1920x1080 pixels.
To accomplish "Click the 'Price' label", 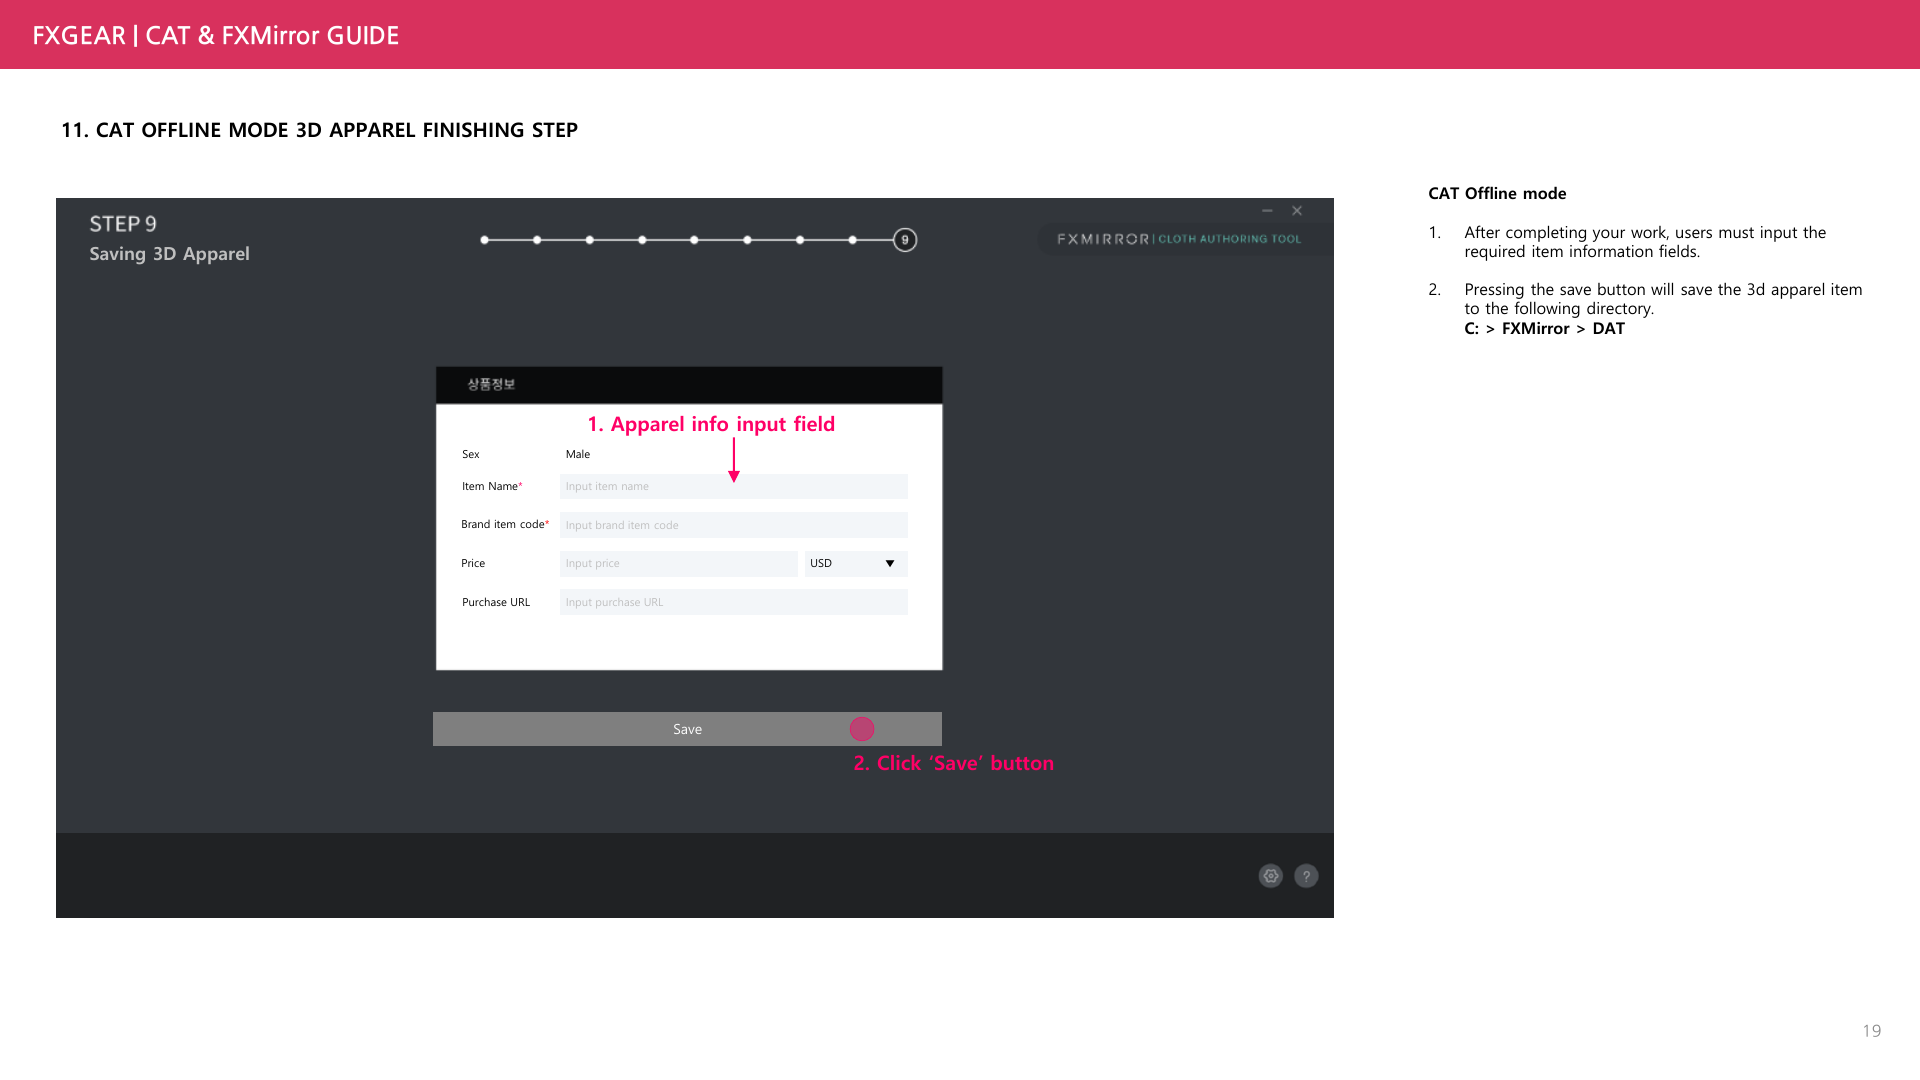I will coord(473,563).
